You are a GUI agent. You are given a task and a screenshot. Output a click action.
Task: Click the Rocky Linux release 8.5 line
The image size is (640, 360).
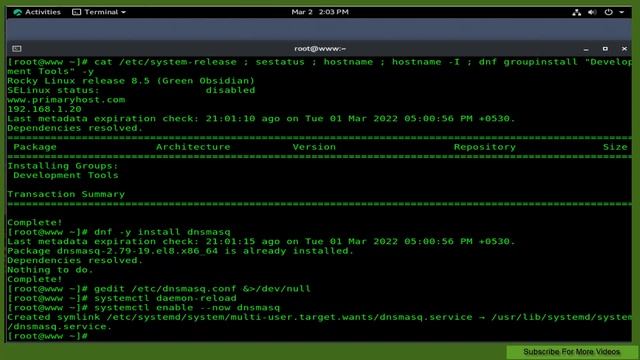tap(131, 81)
